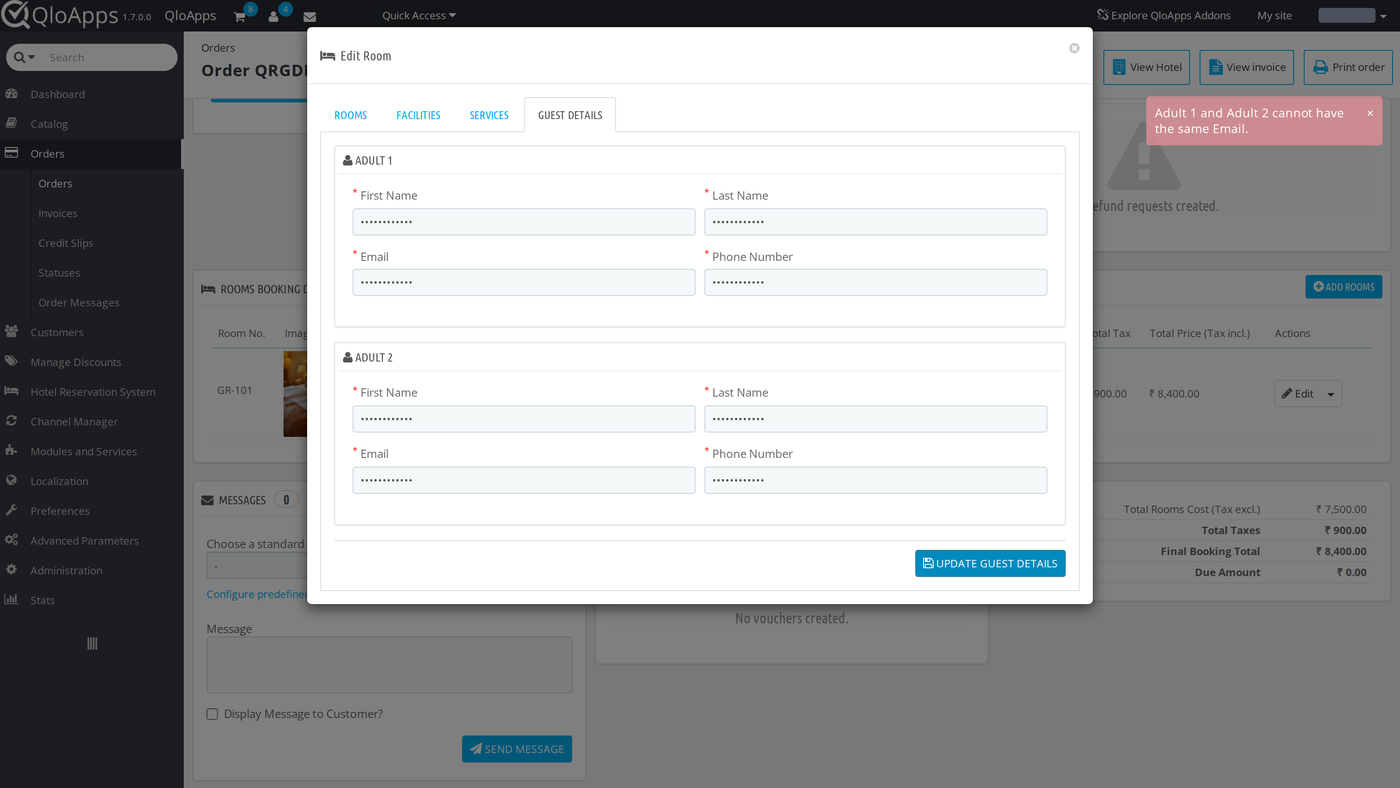Click the Advanced Parameters gears icon
1400x788 pixels.
click(x=12, y=540)
